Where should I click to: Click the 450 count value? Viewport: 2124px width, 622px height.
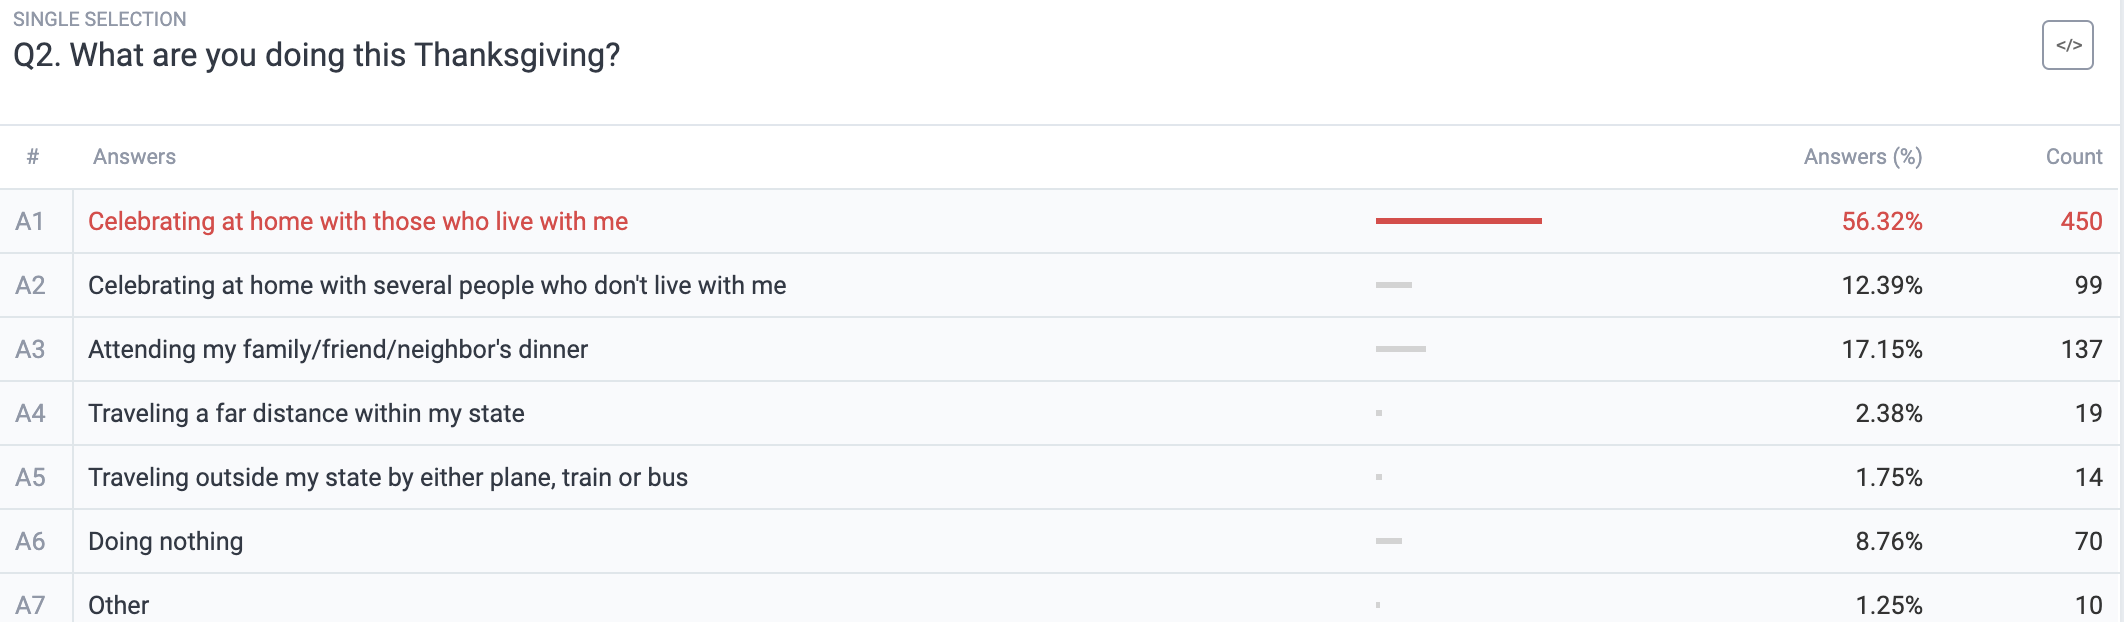[2081, 221]
